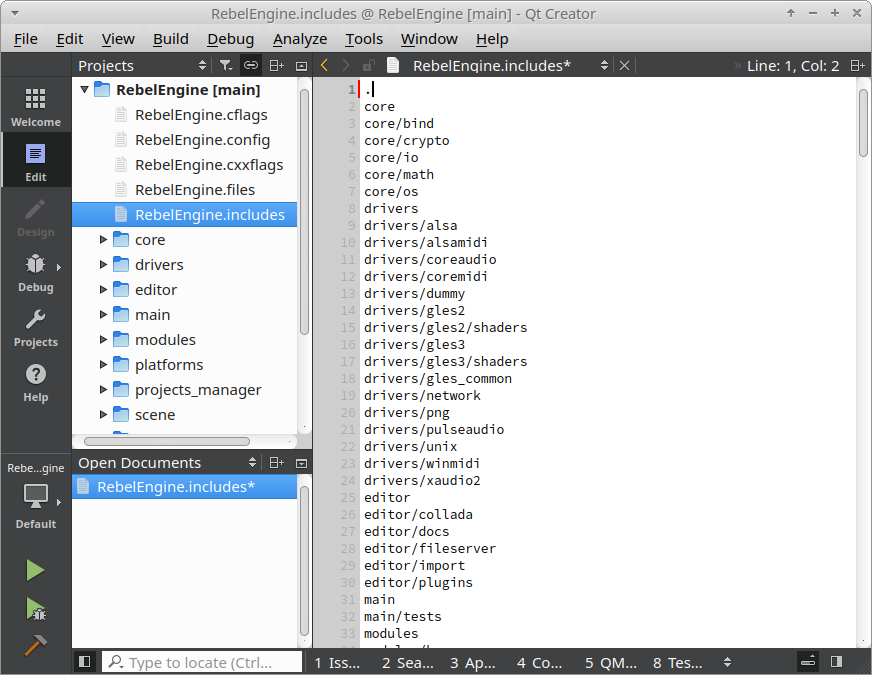Switch to Edit mode

point(36,161)
